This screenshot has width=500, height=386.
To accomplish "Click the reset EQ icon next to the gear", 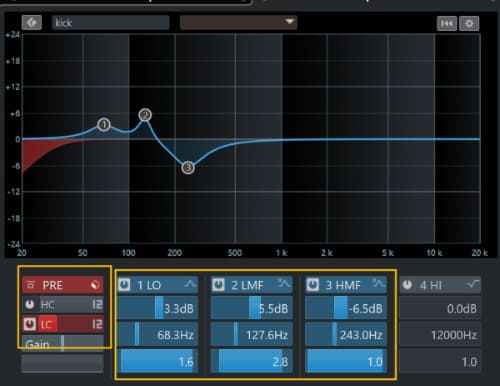I will tap(447, 23).
